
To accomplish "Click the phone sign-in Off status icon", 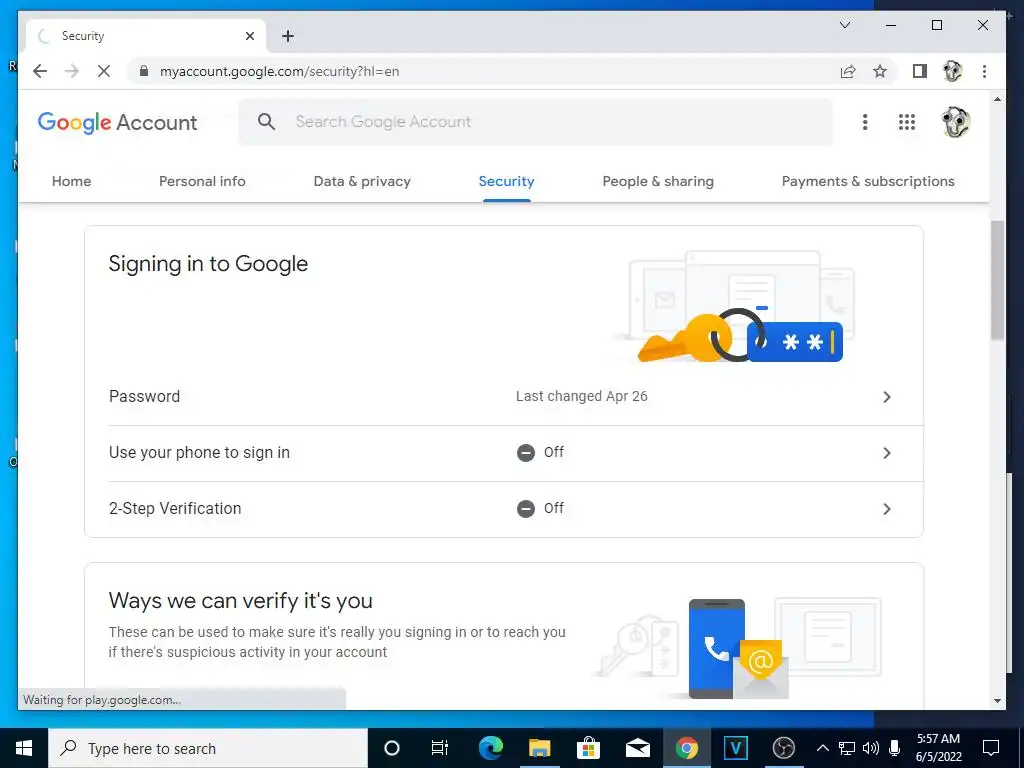I will [x=526, y=453].
